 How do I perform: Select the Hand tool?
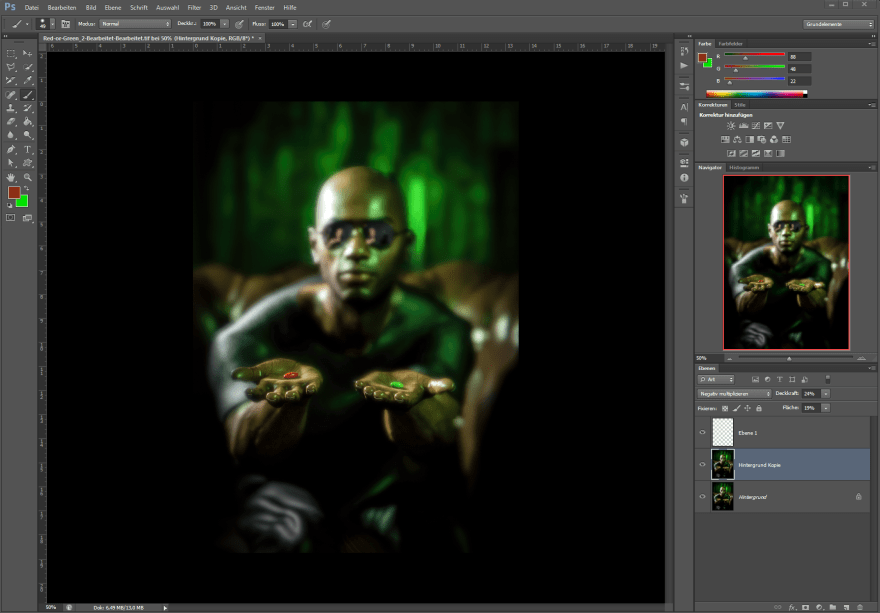[11, 177]
